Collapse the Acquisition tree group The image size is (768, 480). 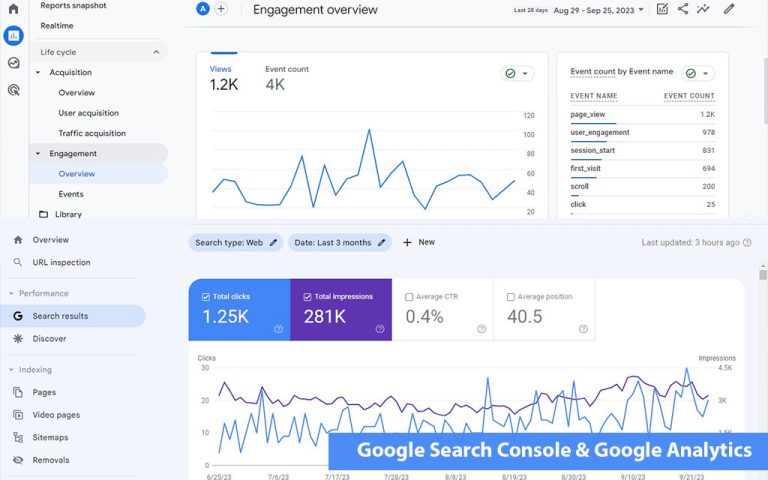click(38, 73)
